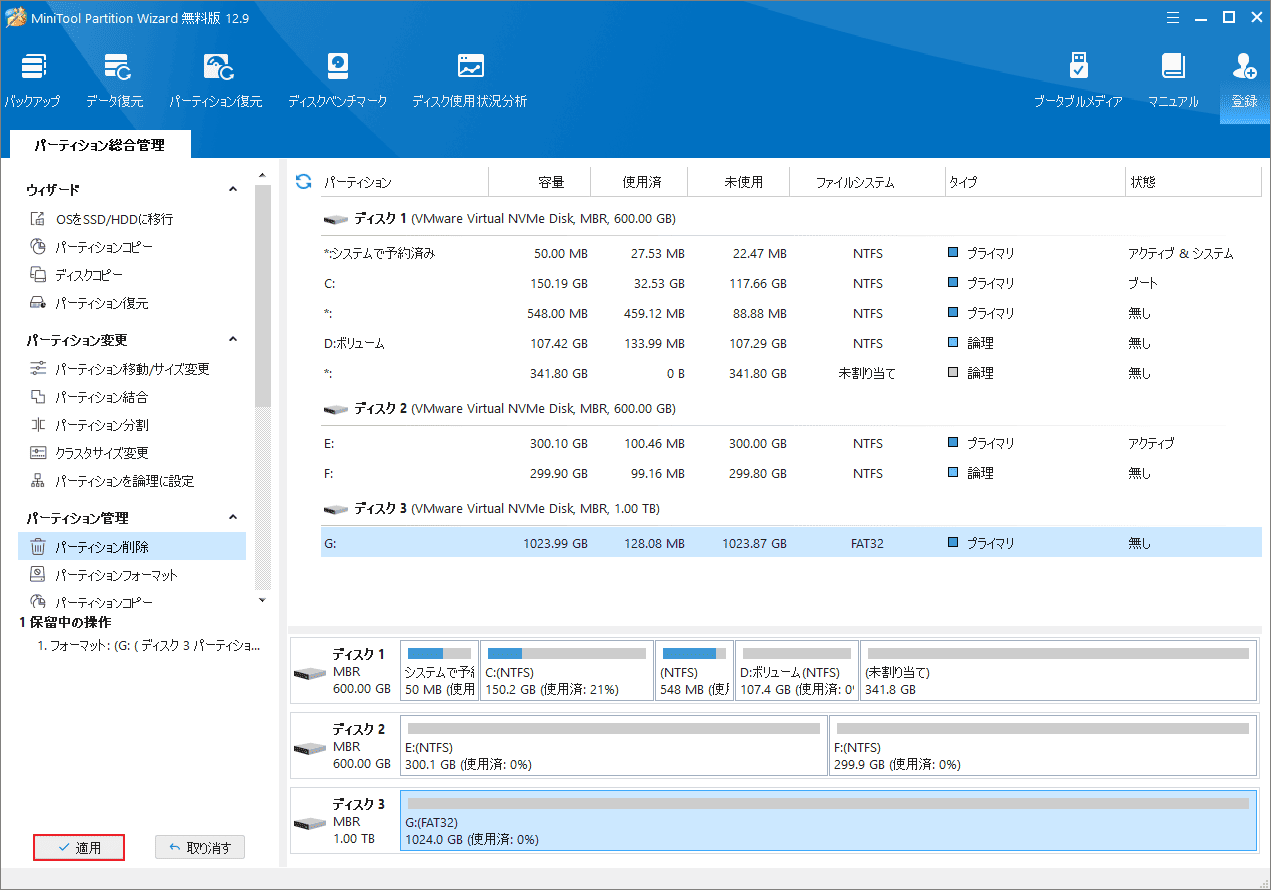The image size is (1271, 890).
Task: Select ディスク 2 header row in list
Action: pos(791,408)
